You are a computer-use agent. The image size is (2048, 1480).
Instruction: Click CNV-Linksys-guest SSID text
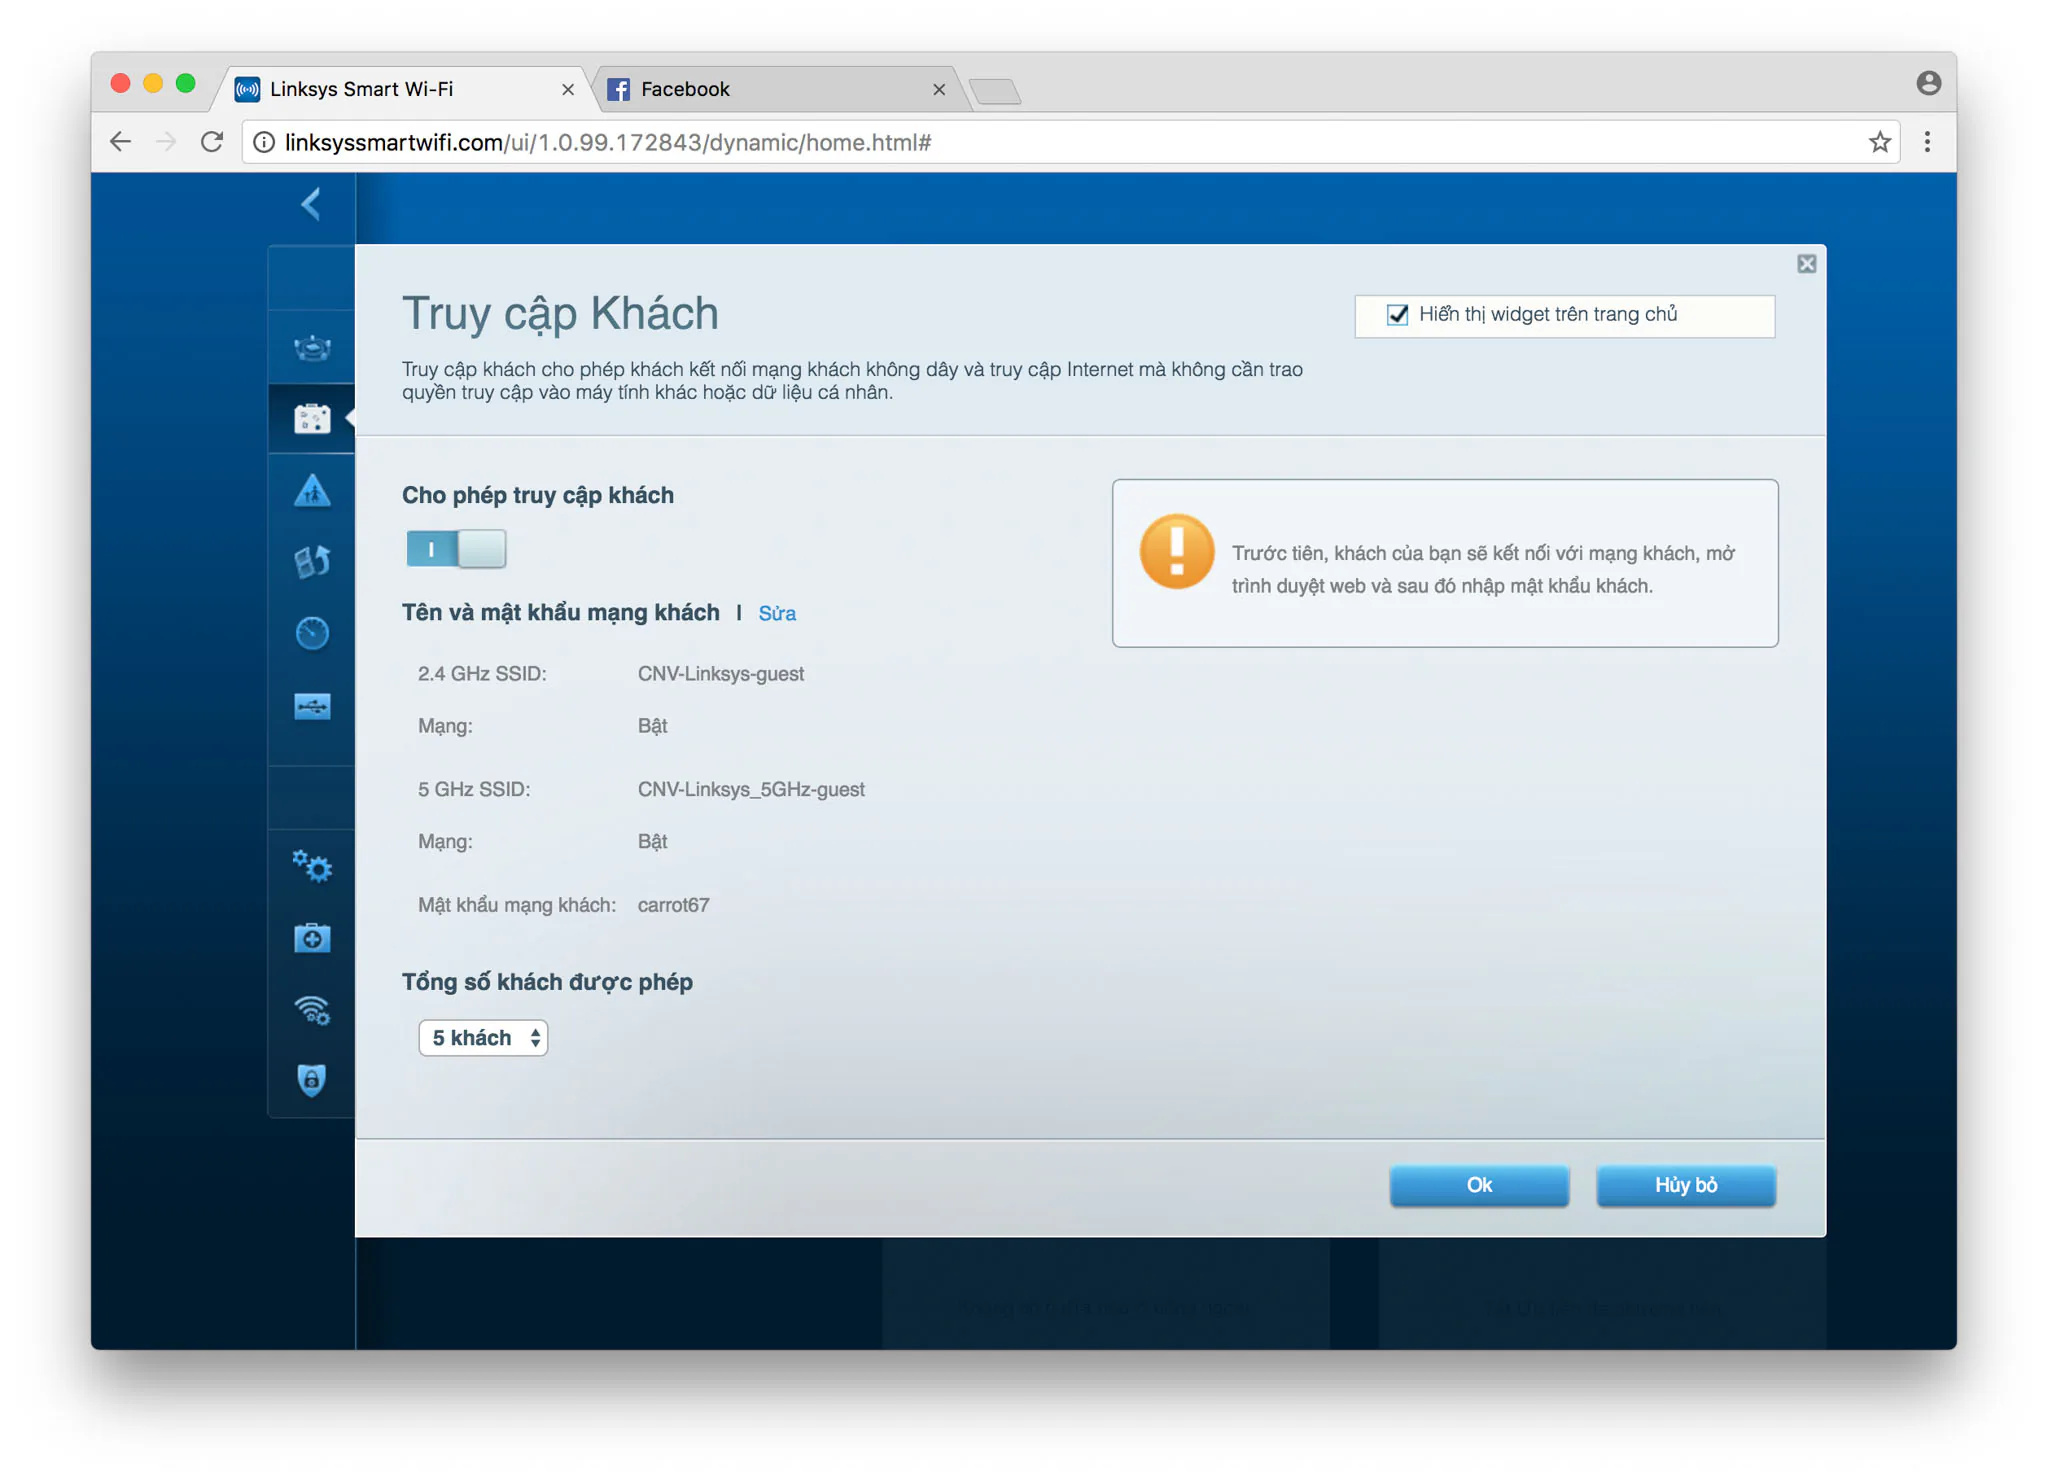point(720,674)
